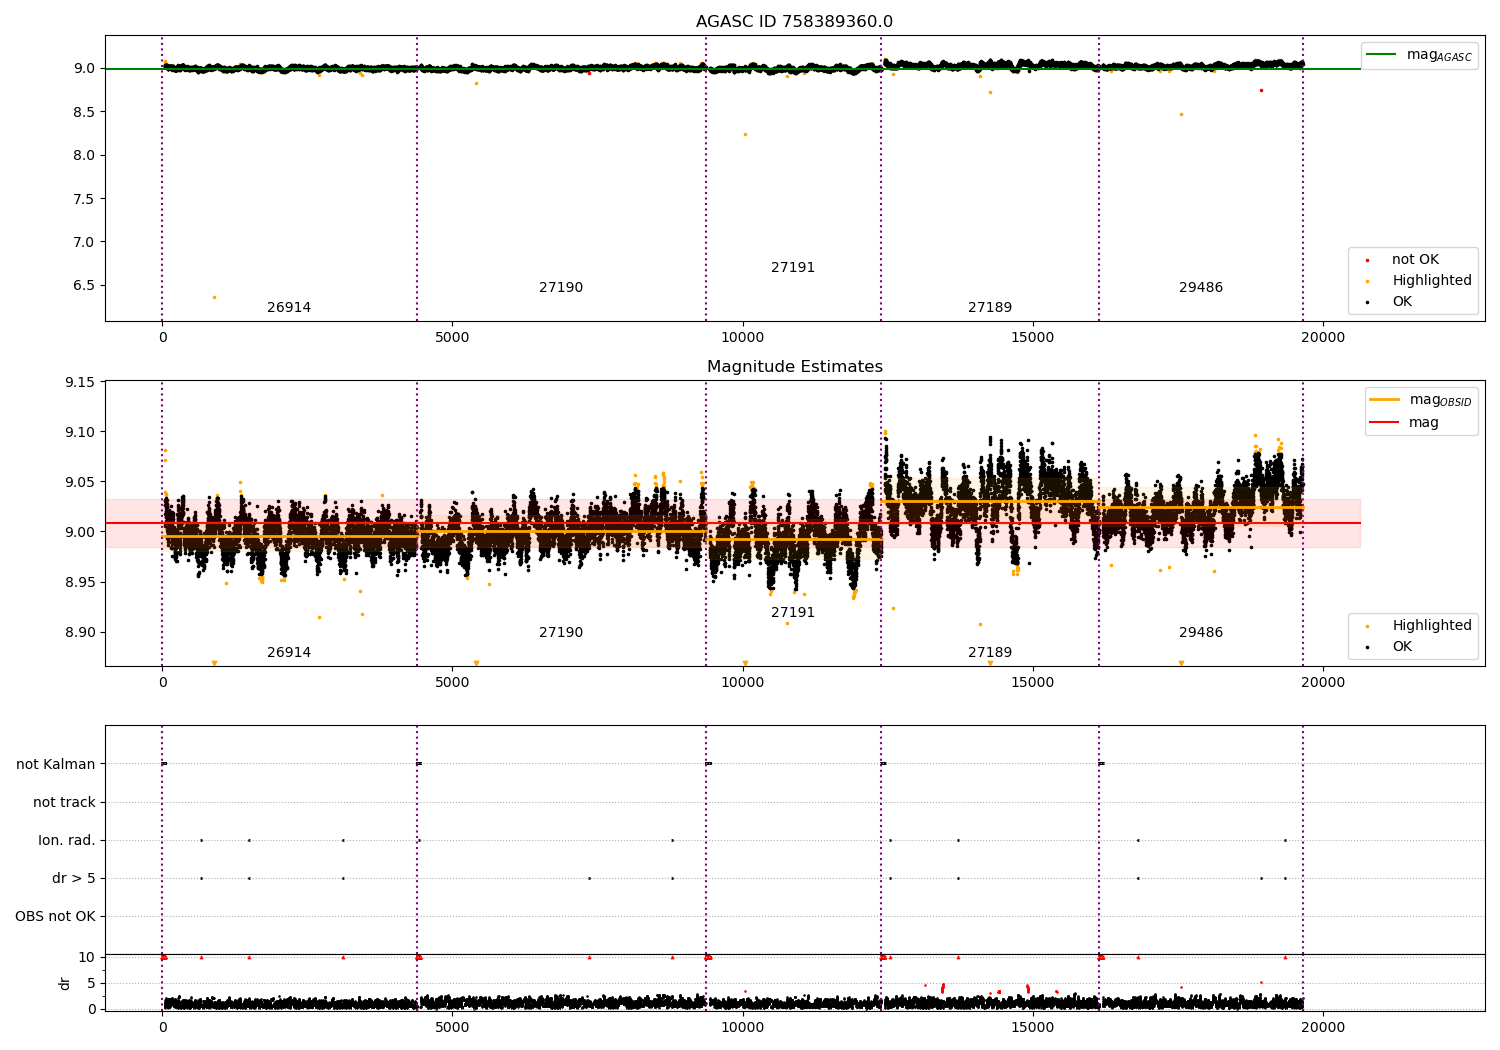Click obsid label 27189 in Magnitude Estimates plot
The width and height of the screenshot is (1500, 1050).
click(990, 653)
